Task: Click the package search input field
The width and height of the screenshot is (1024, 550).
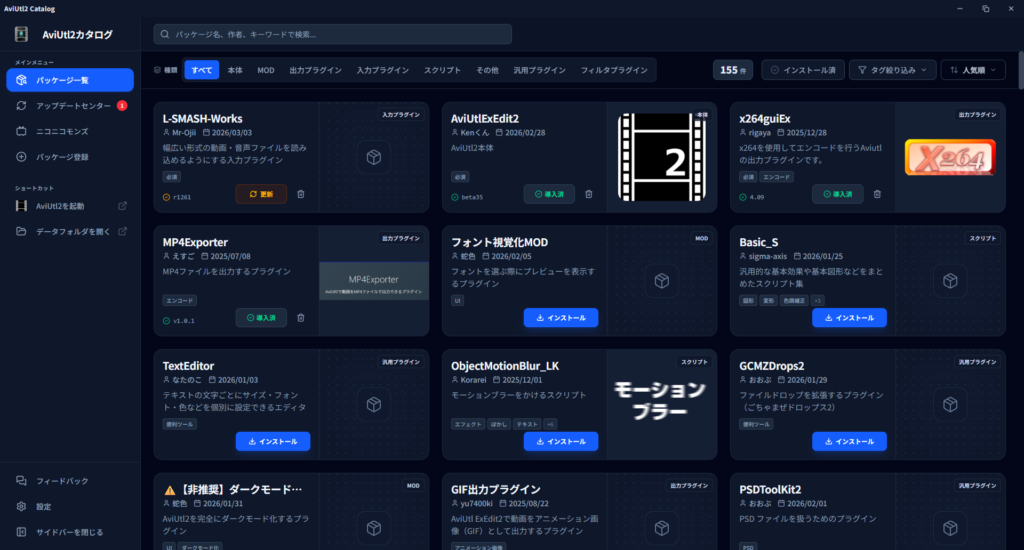Action: pyautogui.click(x=333, y=34)
